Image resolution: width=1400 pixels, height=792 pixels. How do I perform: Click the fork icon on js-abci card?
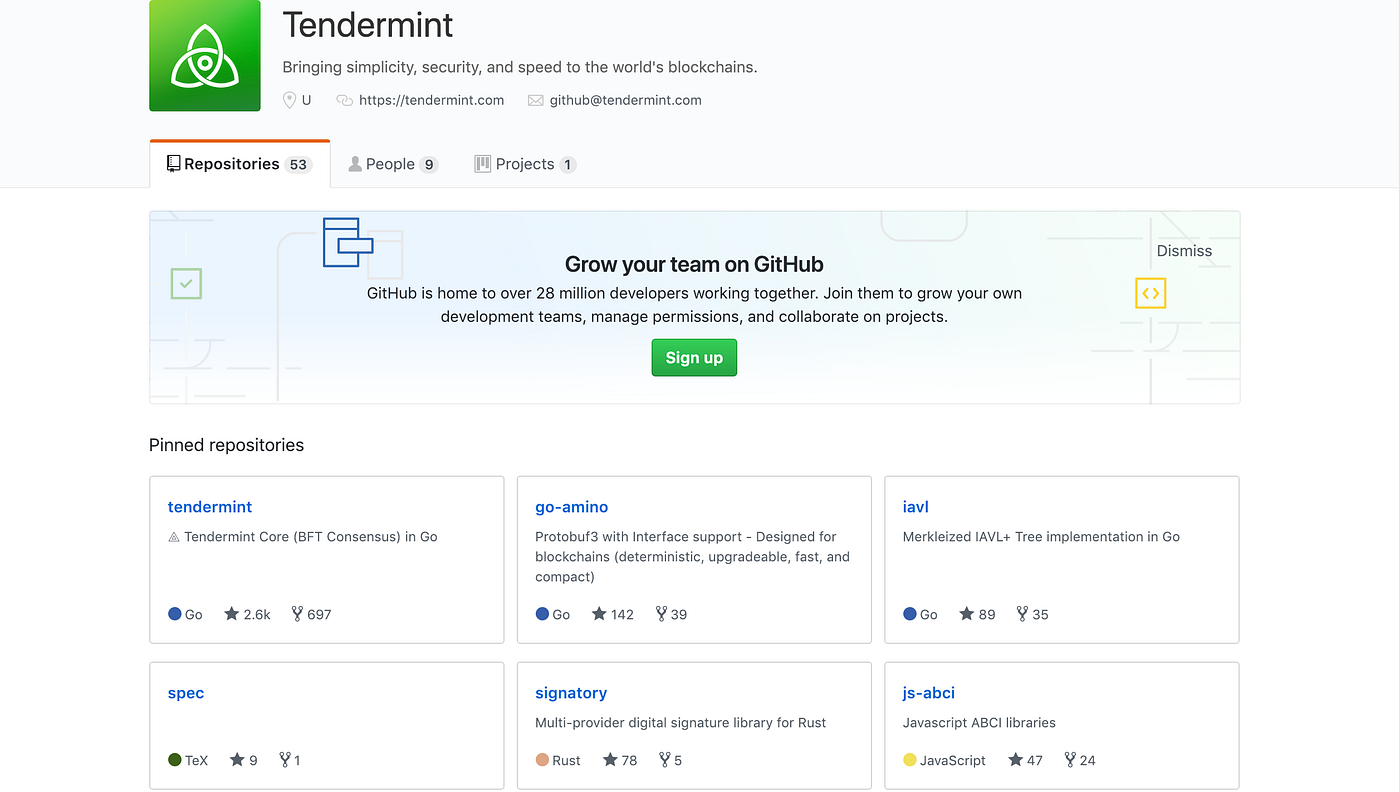tap(1070, 760)
